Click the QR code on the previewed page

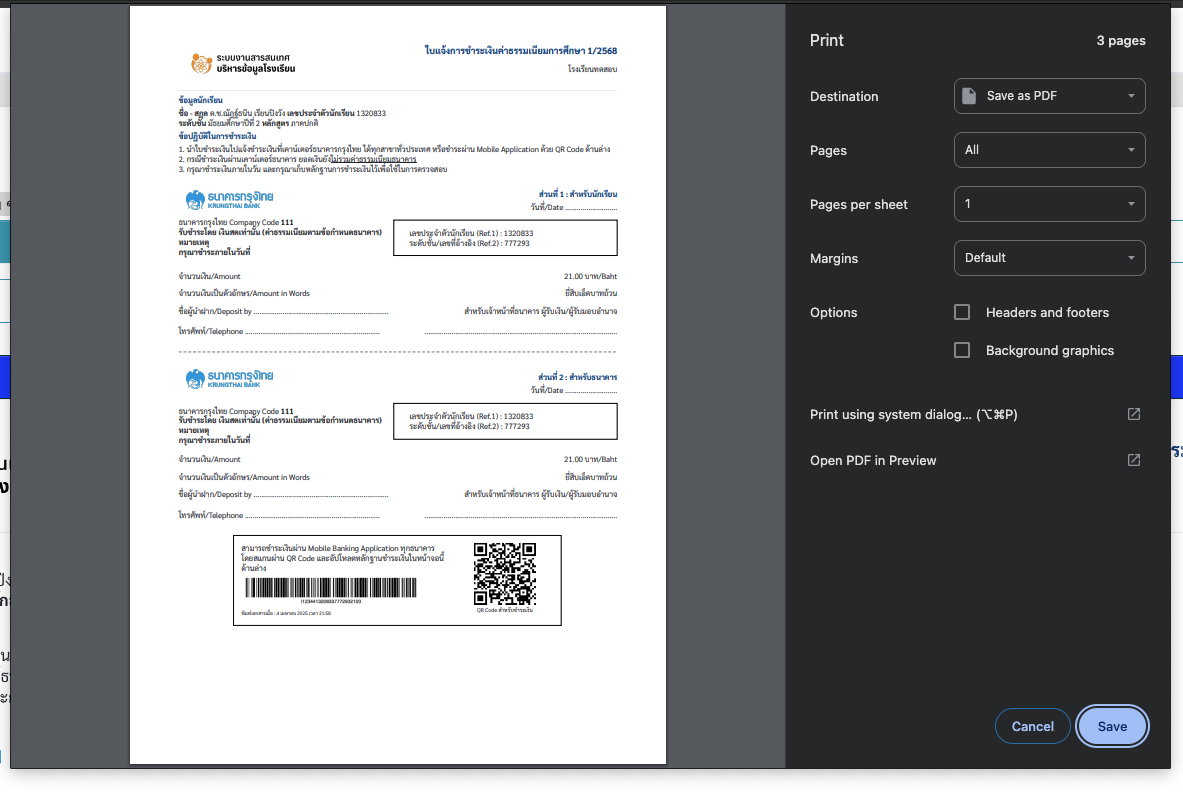[504, 573]
